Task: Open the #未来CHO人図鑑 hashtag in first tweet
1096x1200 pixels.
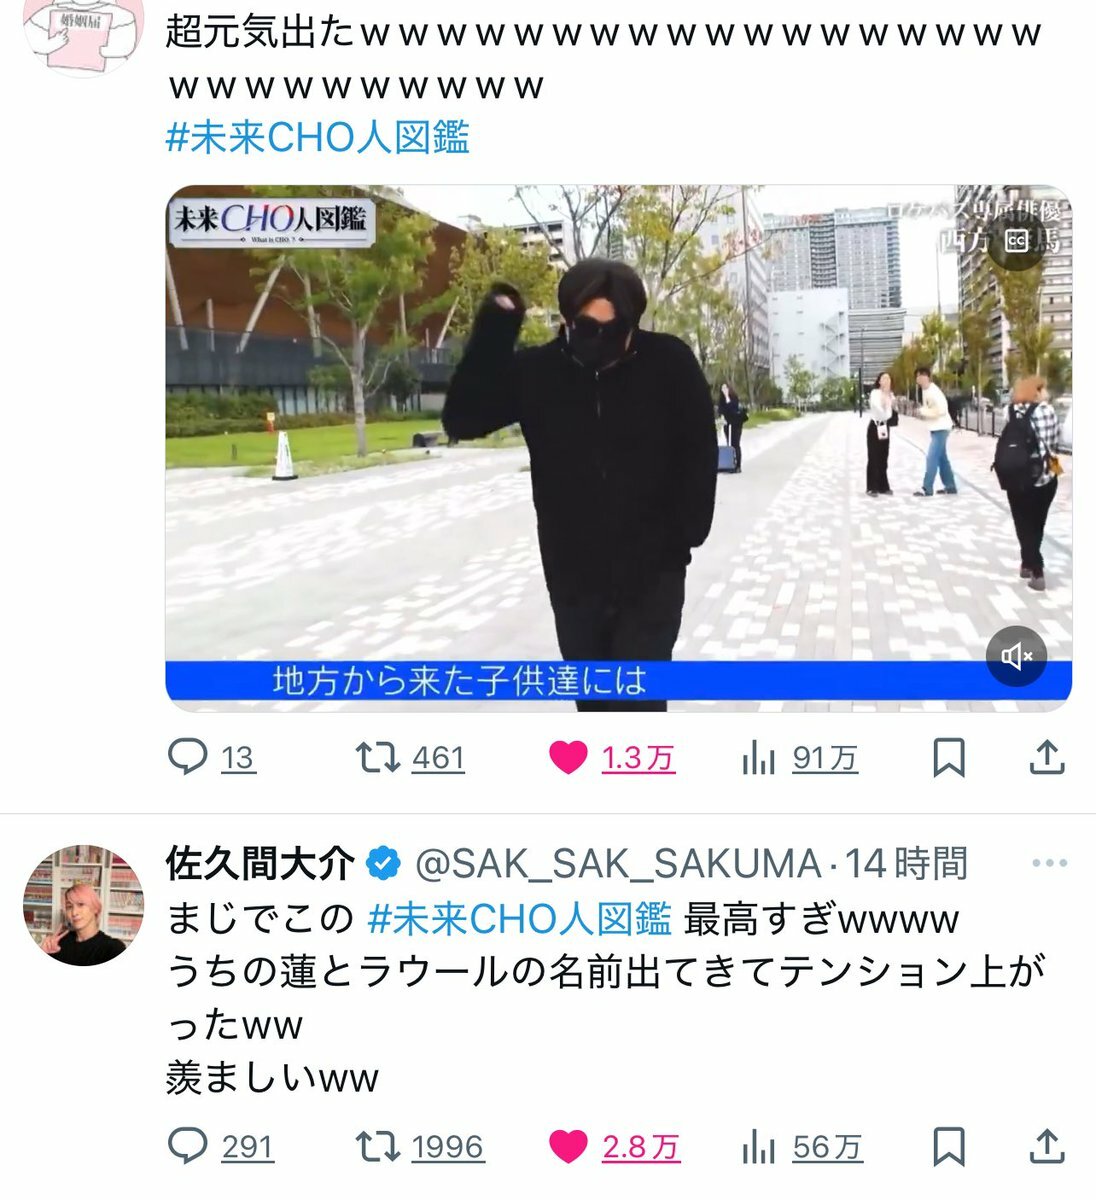Action: coord(317,137)
